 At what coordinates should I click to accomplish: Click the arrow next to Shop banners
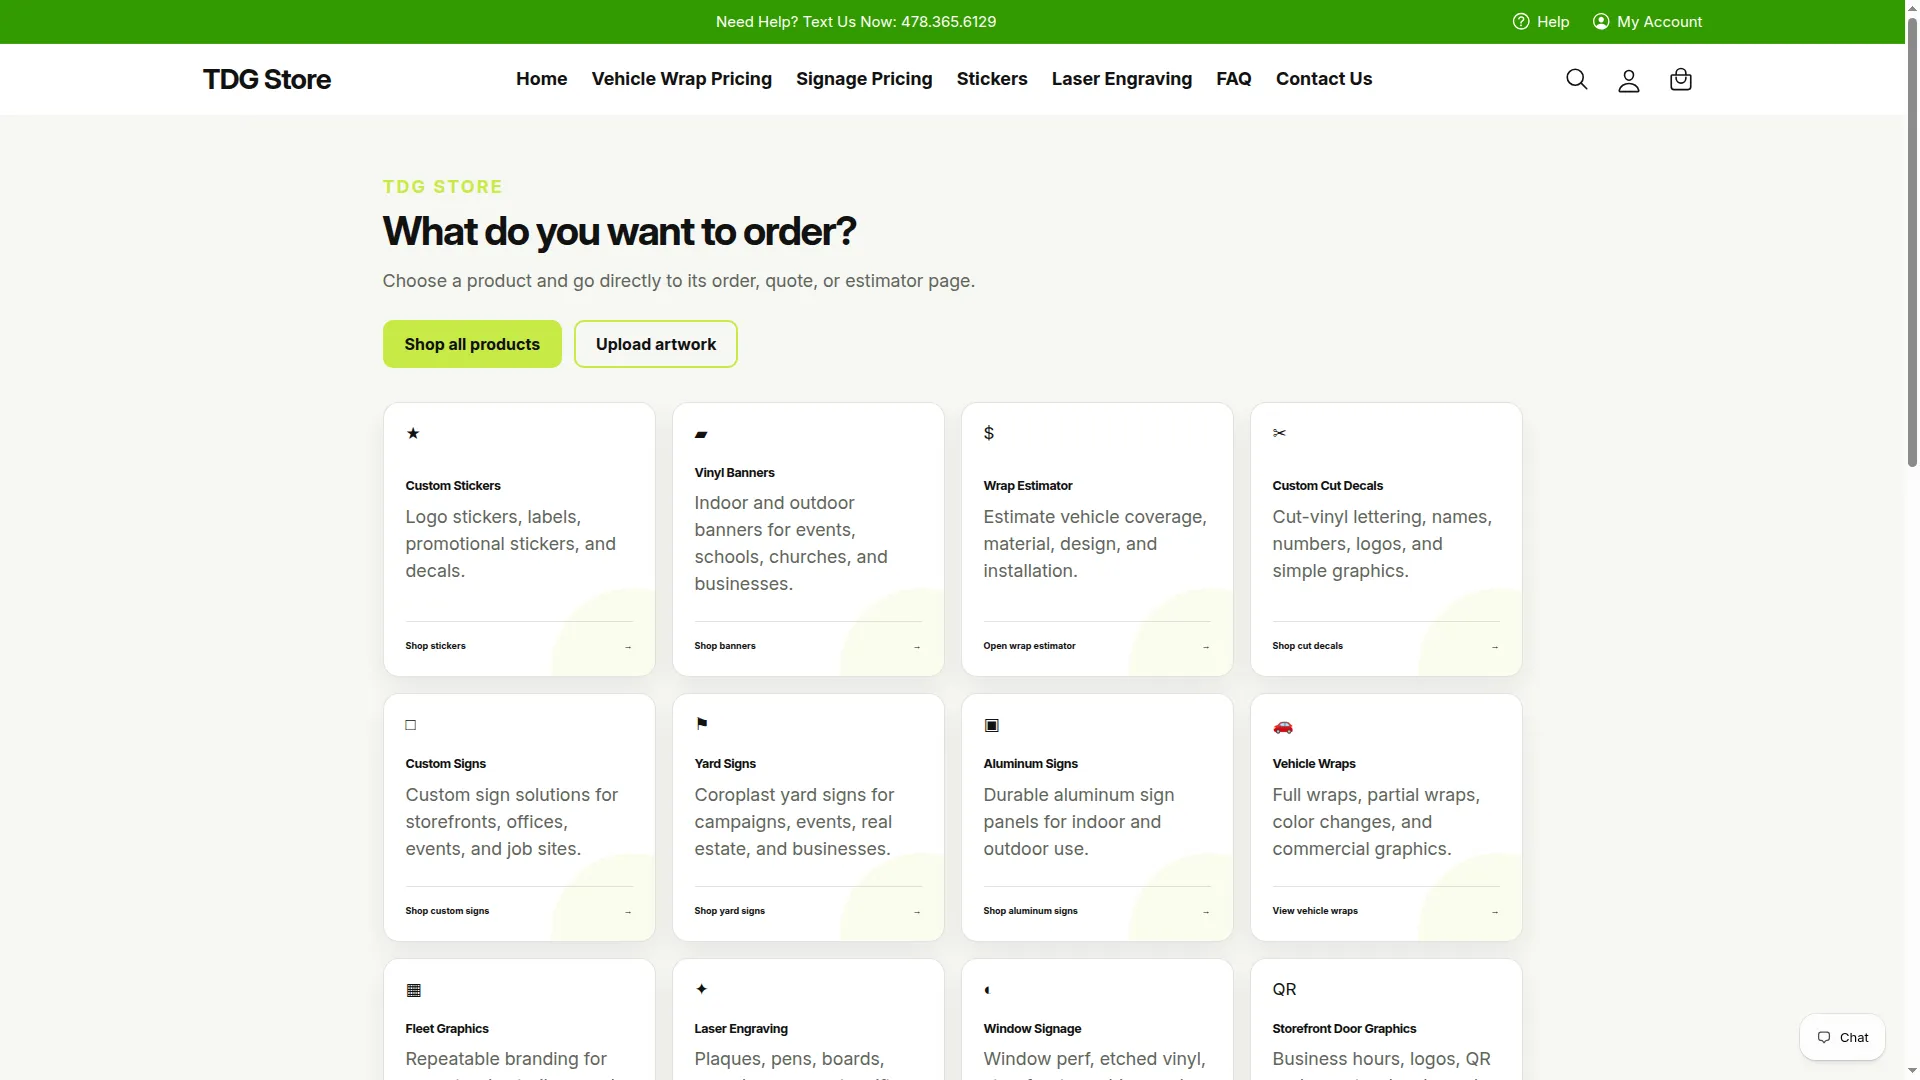tap(917, 647)
